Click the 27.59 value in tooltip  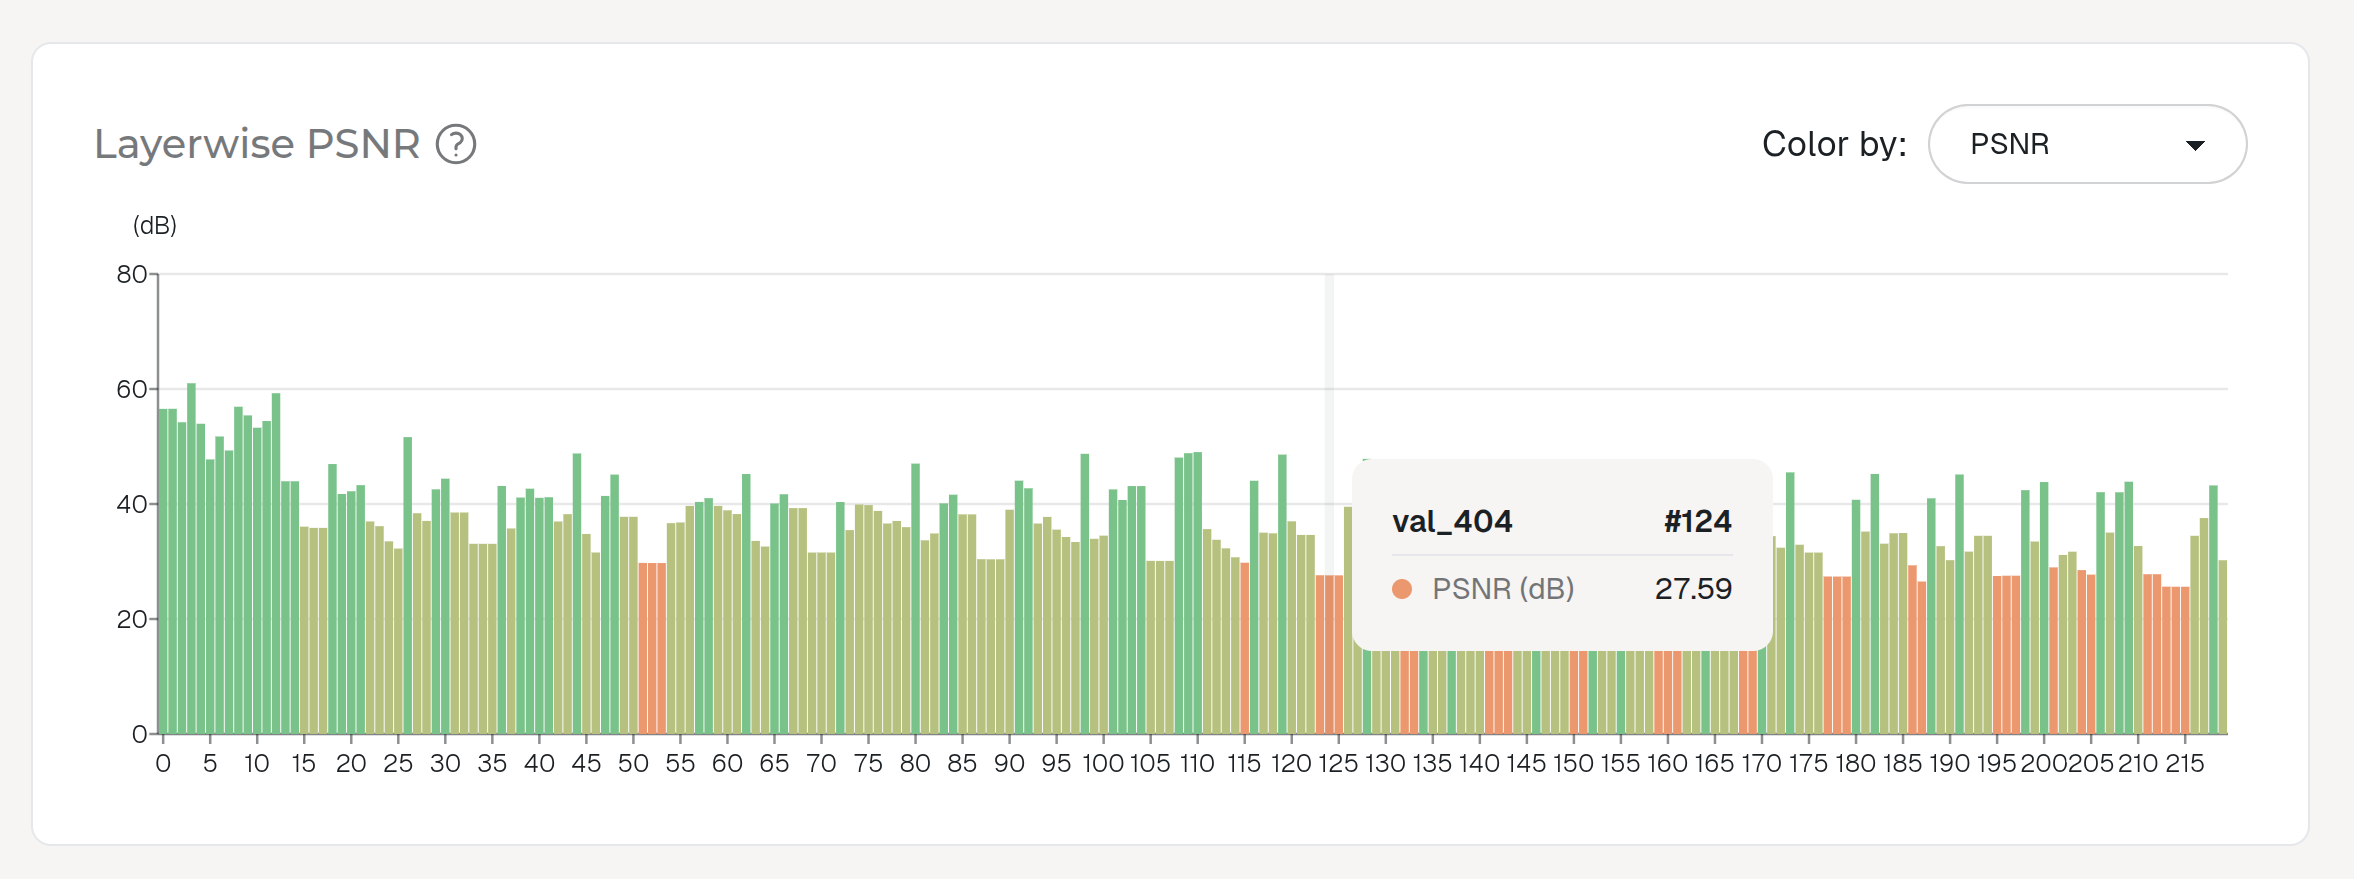tap(1692, 589)
